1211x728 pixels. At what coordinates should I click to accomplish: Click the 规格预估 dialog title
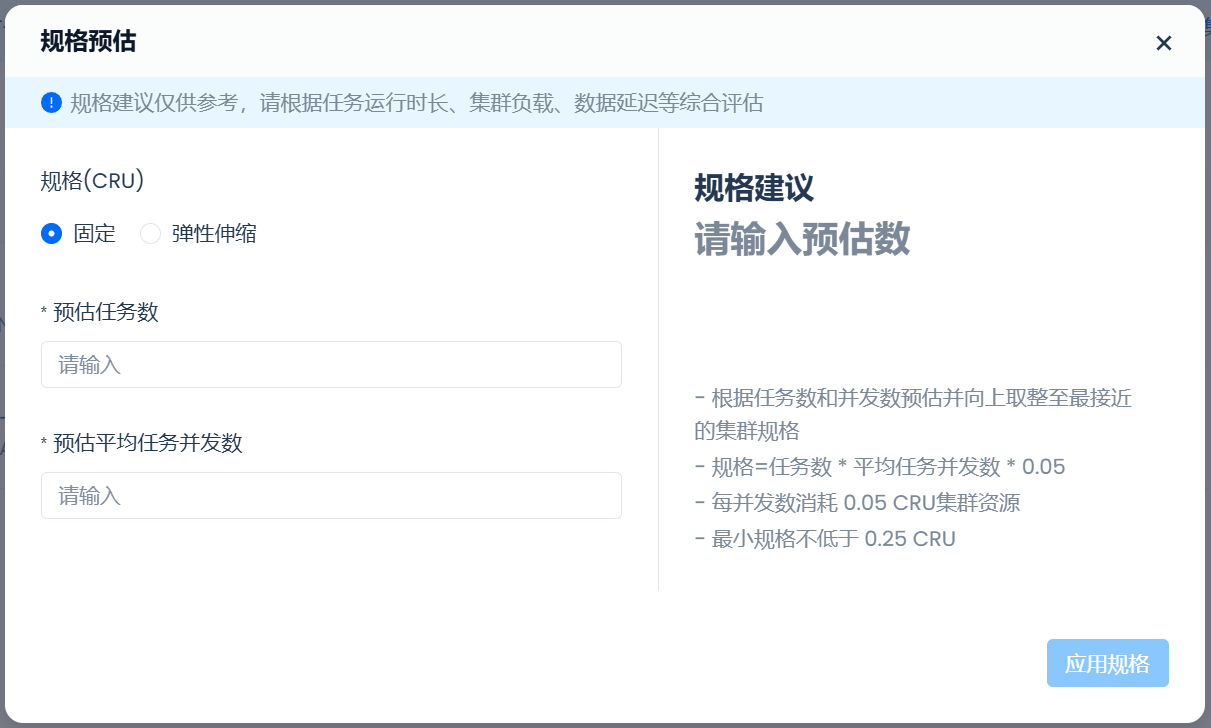(x=88, y=42)
